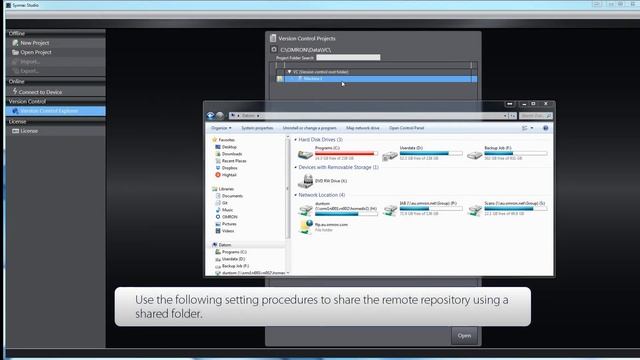
Task: Open the DVD RW Drive icon
Action: (306, 181)
